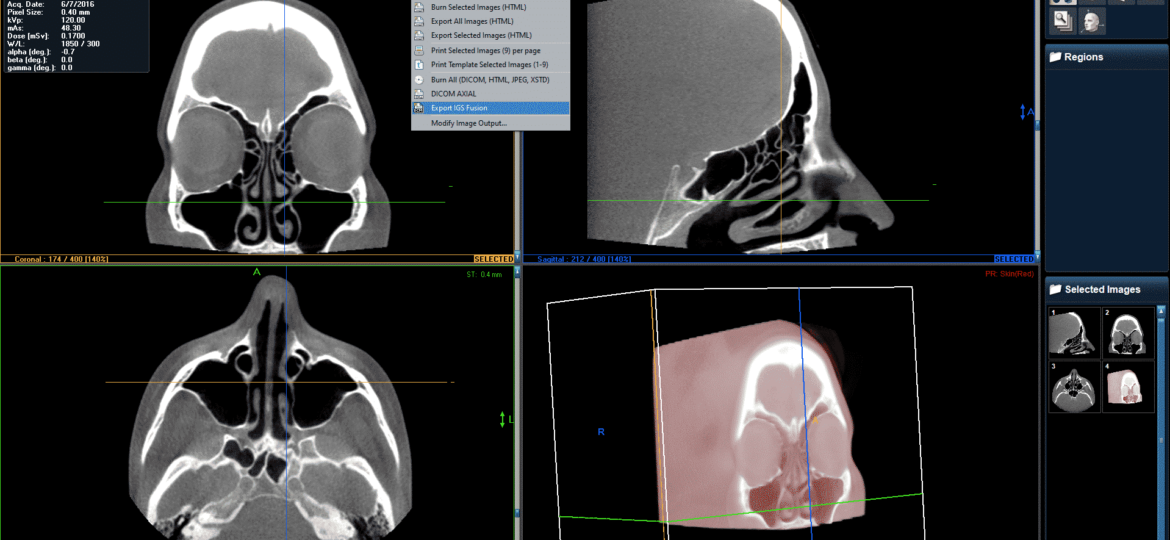This screenshot has width=1170, height=540.
Task: Pick axial thumbnail number 3
Action: pos(1072,387)
